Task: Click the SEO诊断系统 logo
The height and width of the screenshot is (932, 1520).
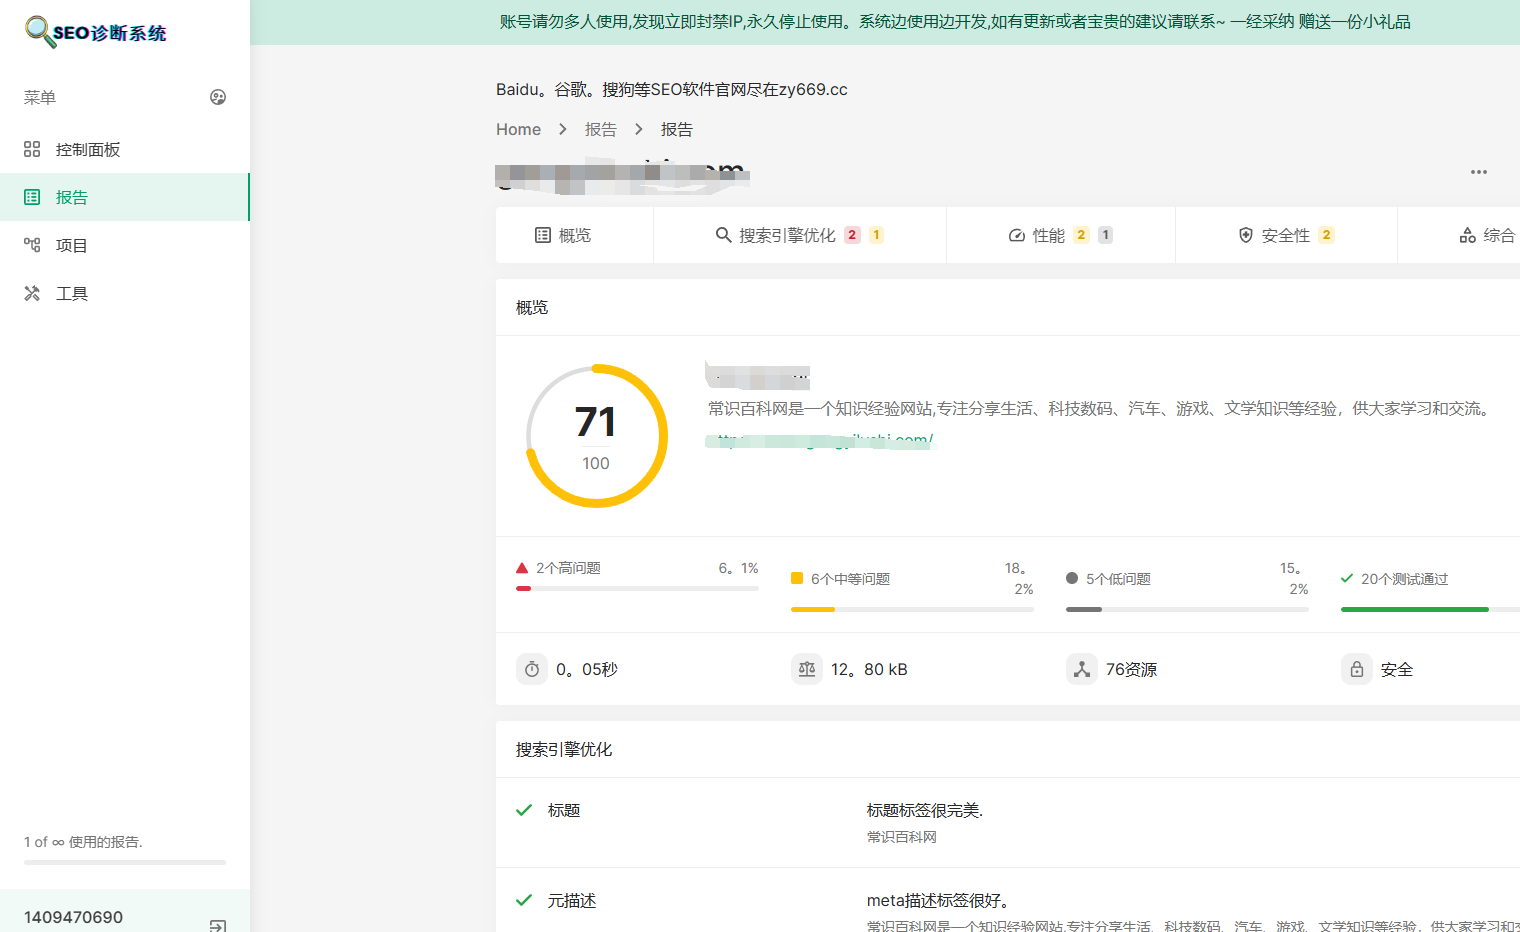Action: (x=96, y=32)
